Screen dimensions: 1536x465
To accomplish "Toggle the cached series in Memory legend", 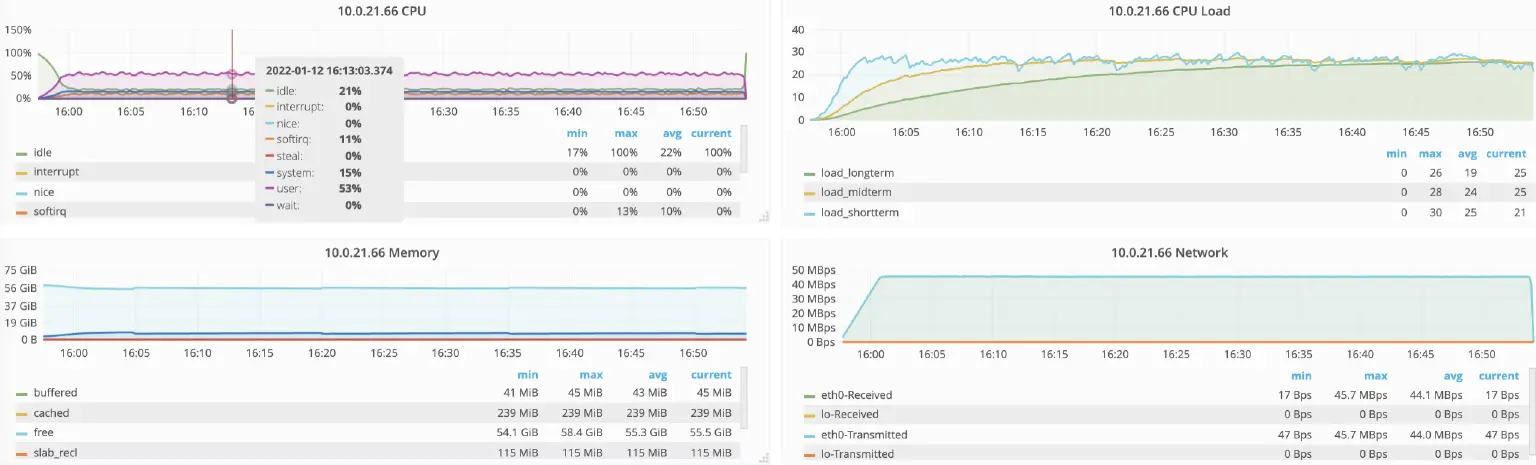I will [x=51, y=413].
